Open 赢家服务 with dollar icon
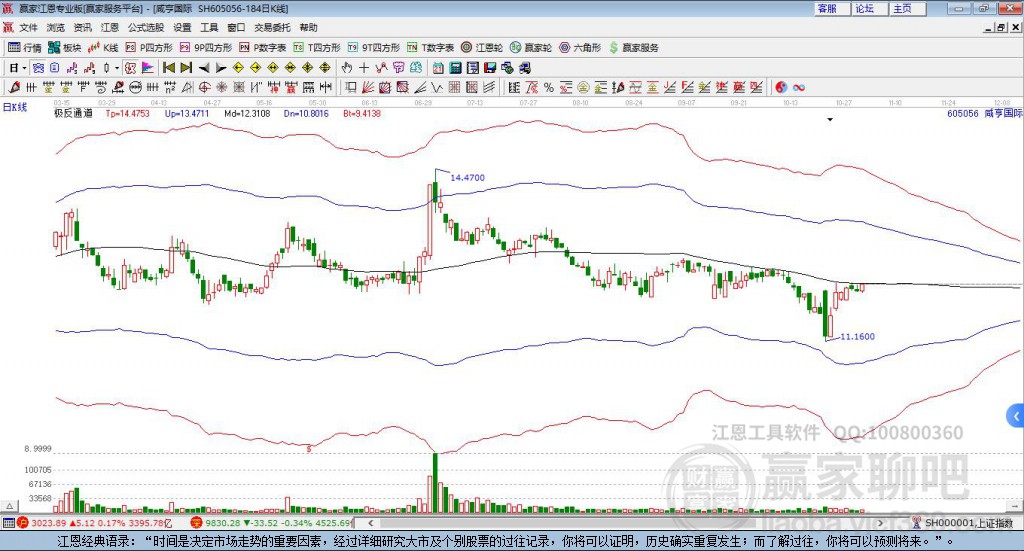 point(633,48)
